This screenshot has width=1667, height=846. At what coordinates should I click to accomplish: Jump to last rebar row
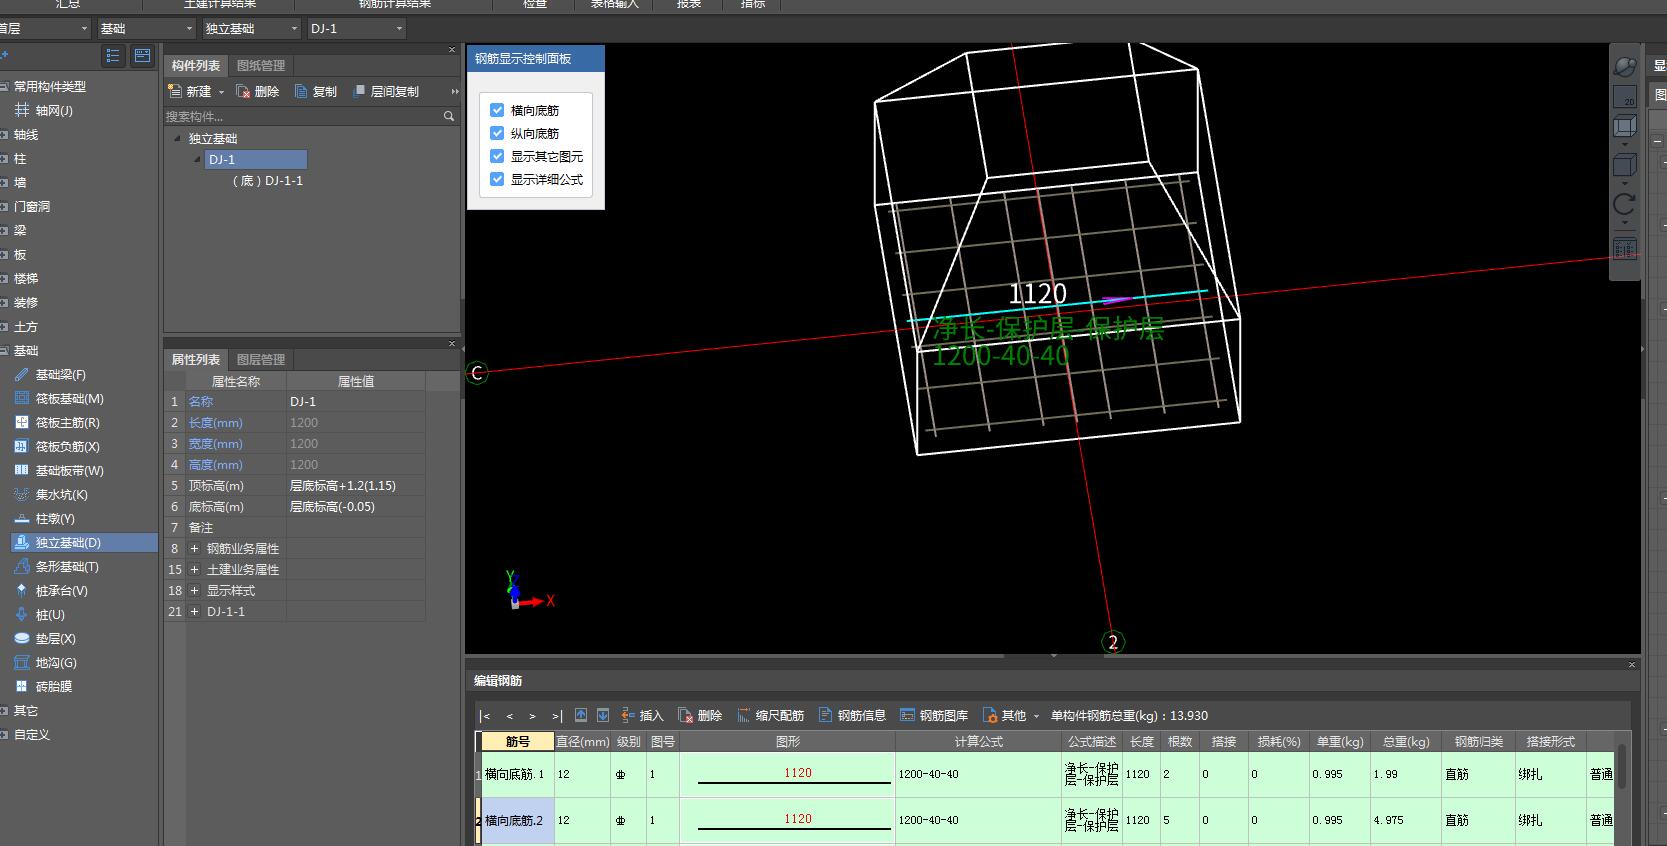click(557, 716)
